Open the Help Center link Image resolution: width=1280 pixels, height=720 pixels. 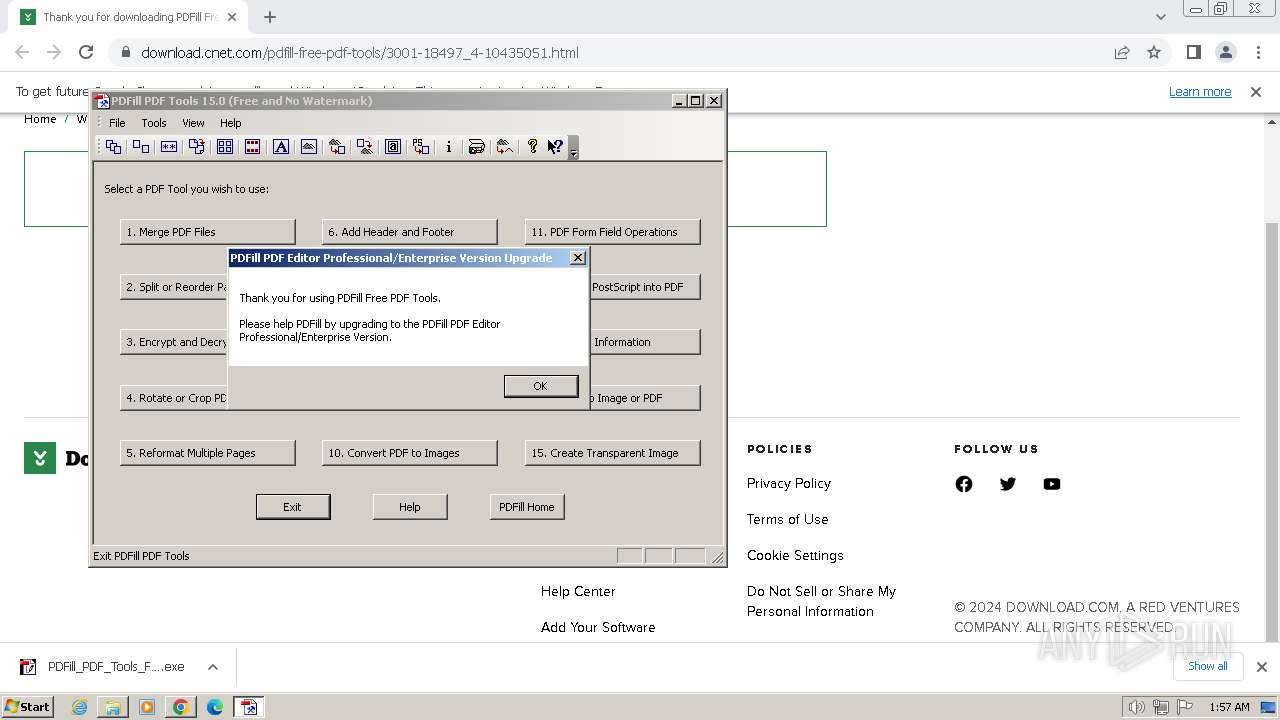point(578,591)
